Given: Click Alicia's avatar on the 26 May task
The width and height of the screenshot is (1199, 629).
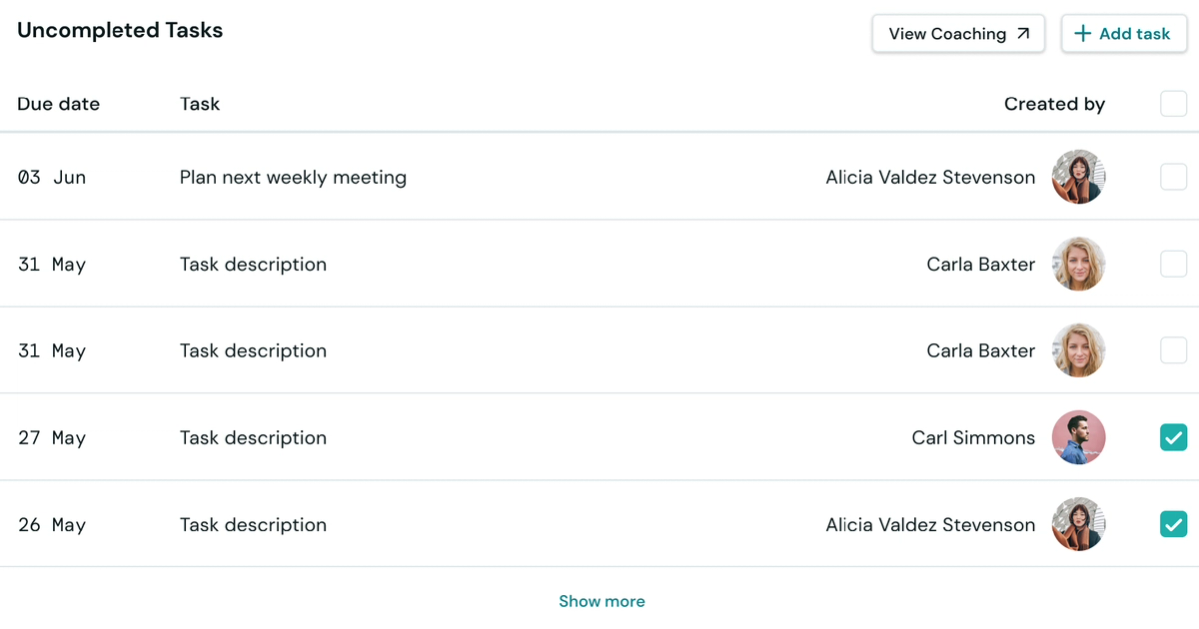Looking at the screenshot, I should (x=1078, y=525).
